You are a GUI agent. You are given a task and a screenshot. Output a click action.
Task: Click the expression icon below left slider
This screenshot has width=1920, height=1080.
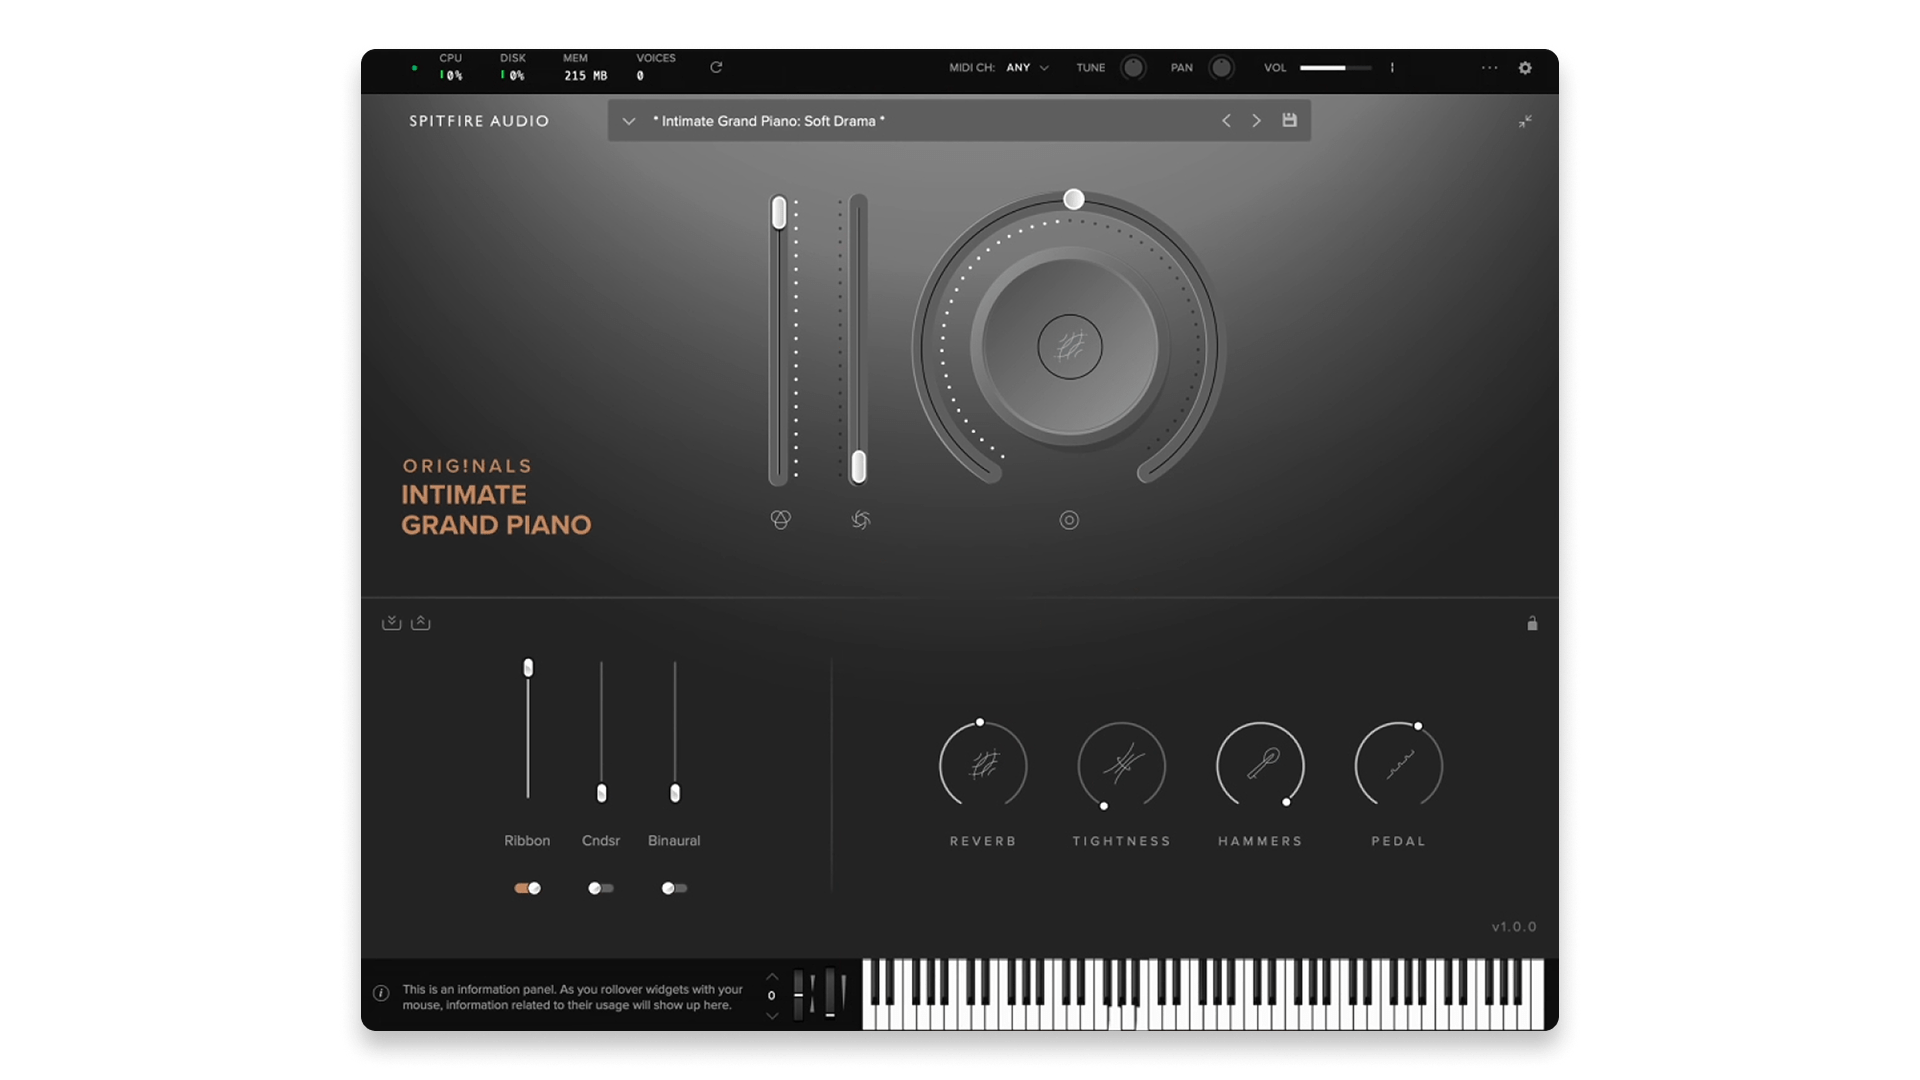[781, 519]
